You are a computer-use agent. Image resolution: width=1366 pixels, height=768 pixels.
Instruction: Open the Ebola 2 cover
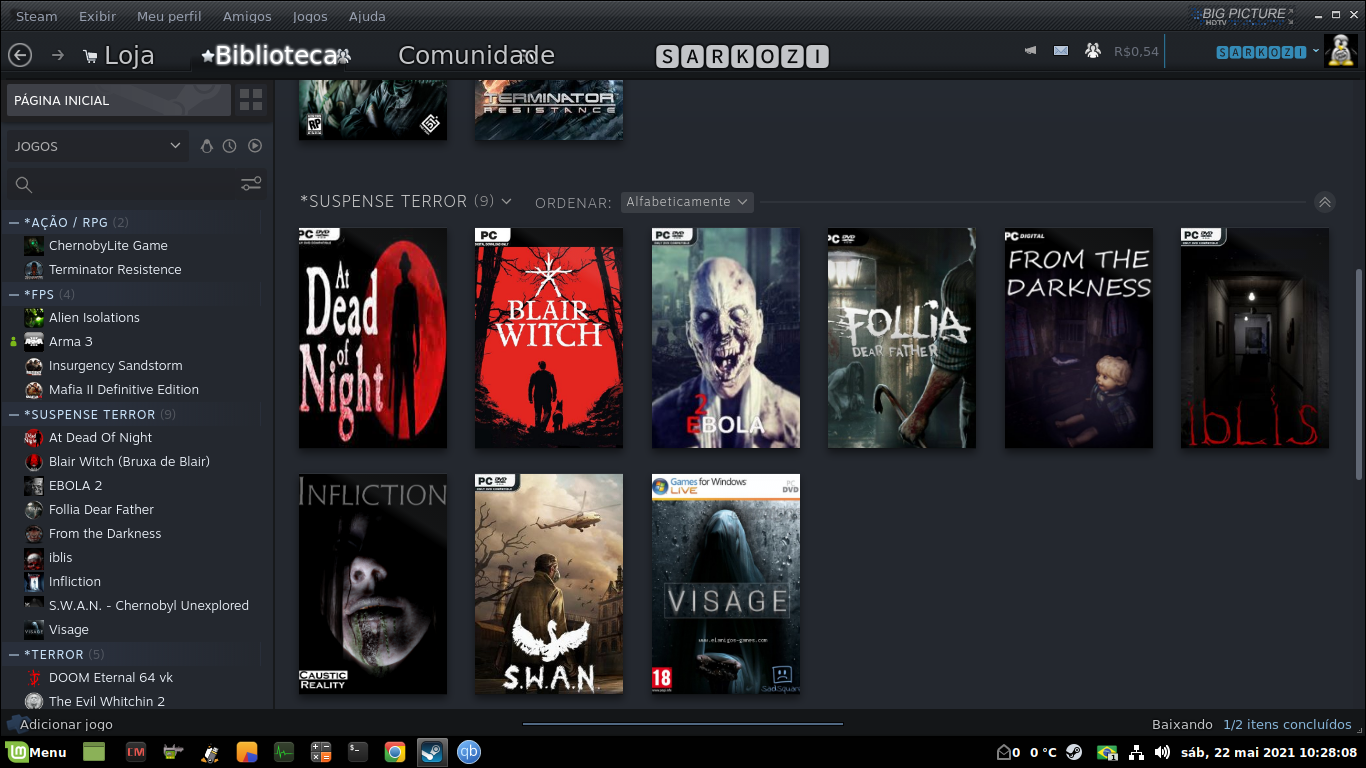coord(726,338)
